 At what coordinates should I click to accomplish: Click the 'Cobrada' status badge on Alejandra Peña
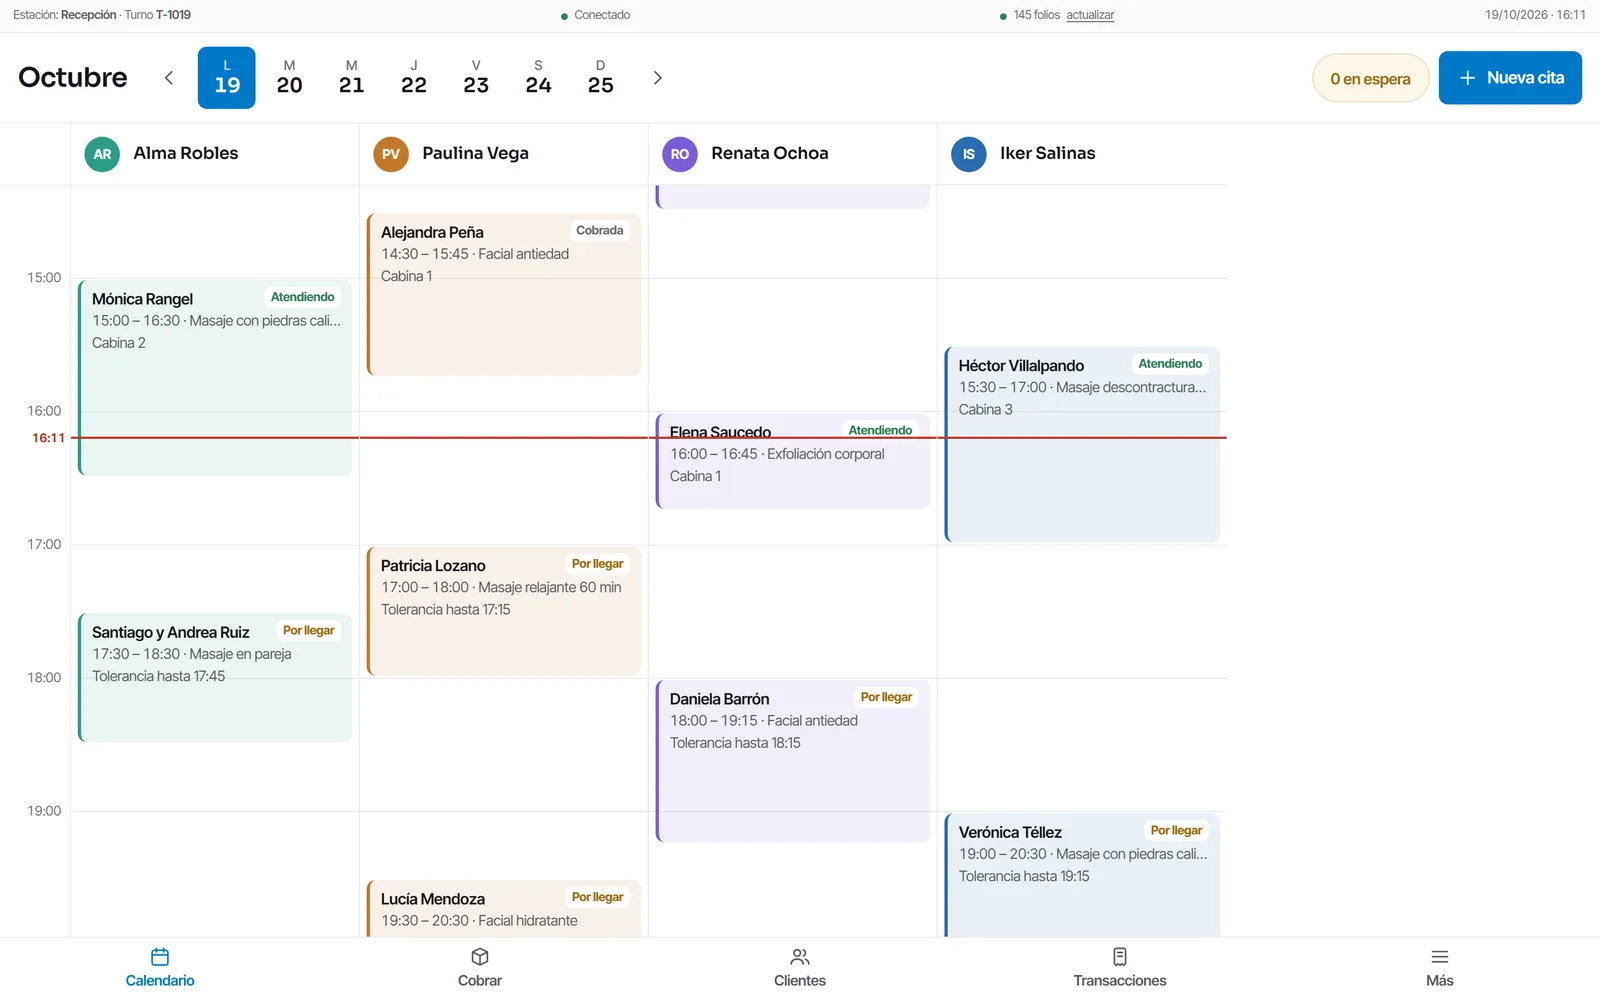tap(600, 230)
